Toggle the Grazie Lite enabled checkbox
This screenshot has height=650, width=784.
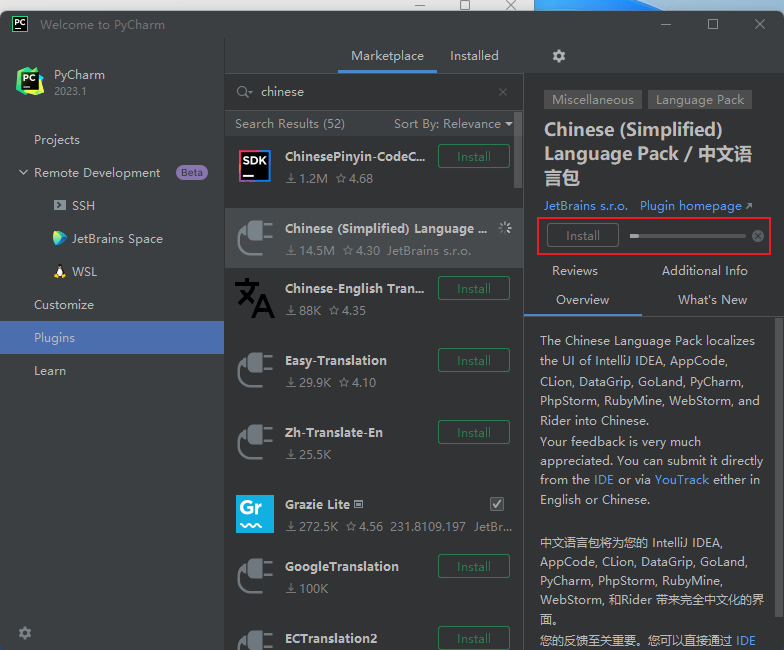click(497, 504)
